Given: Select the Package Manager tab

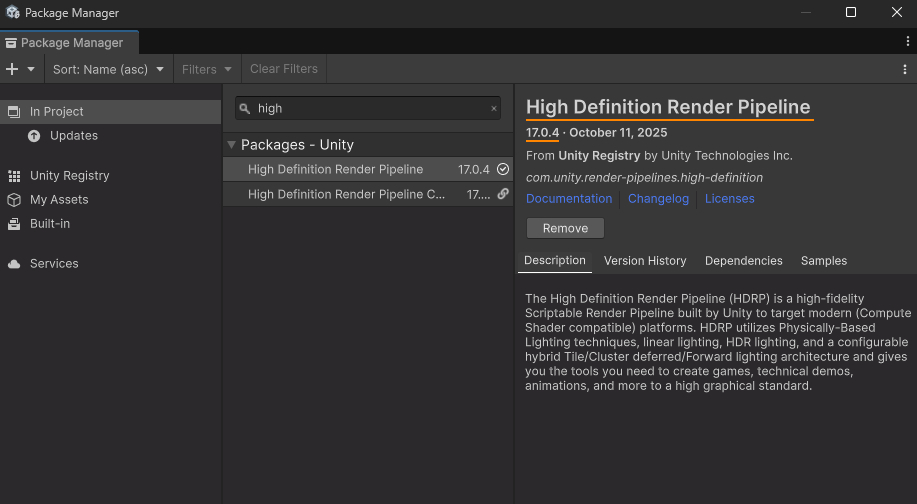Looking at the screenshot, I should [x=69, y=43].
